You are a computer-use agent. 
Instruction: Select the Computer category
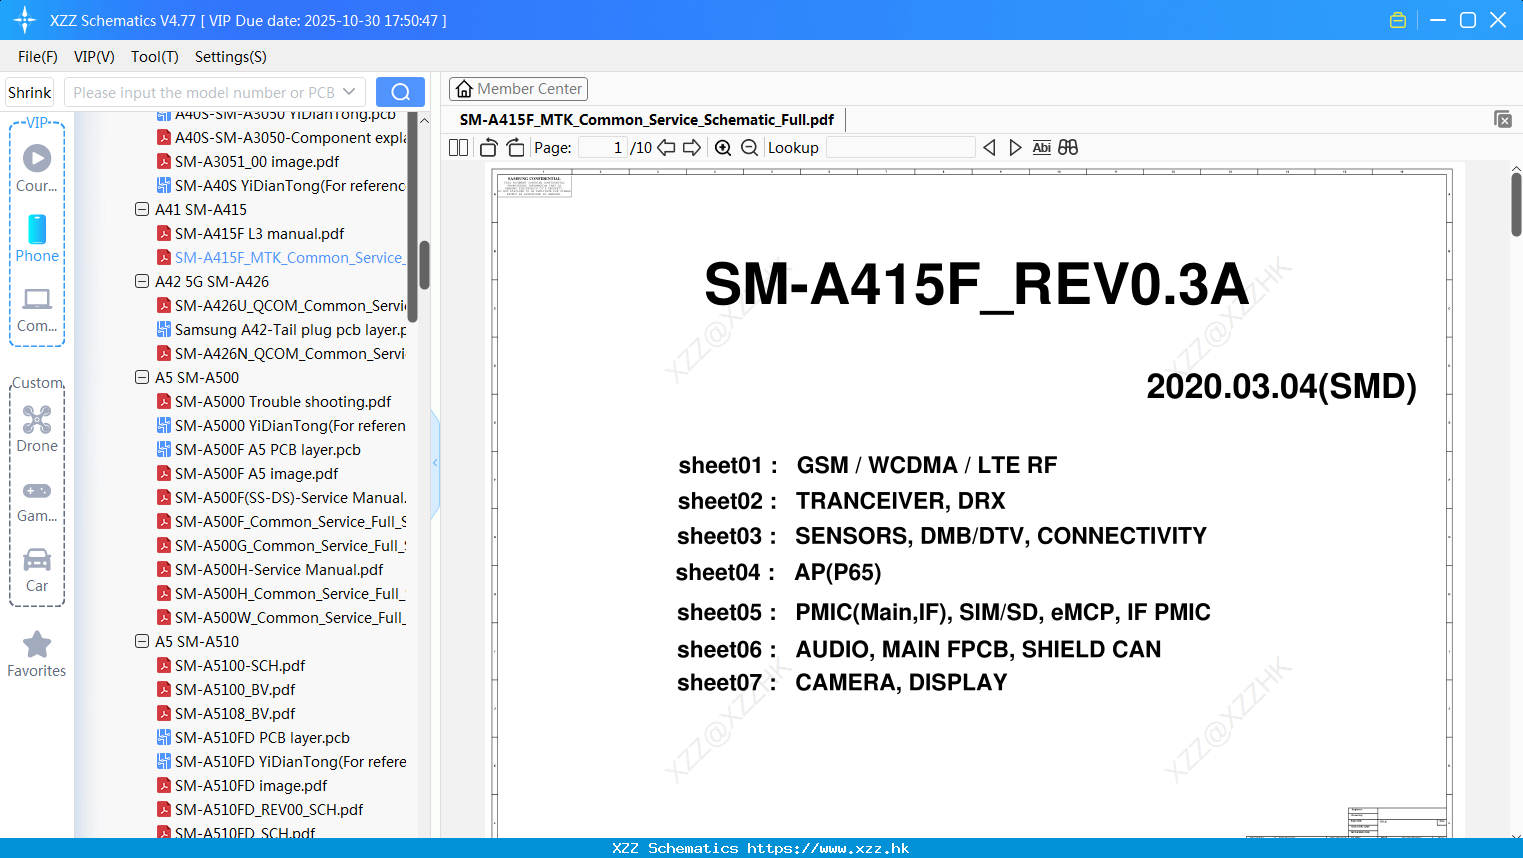click(37, 310)
